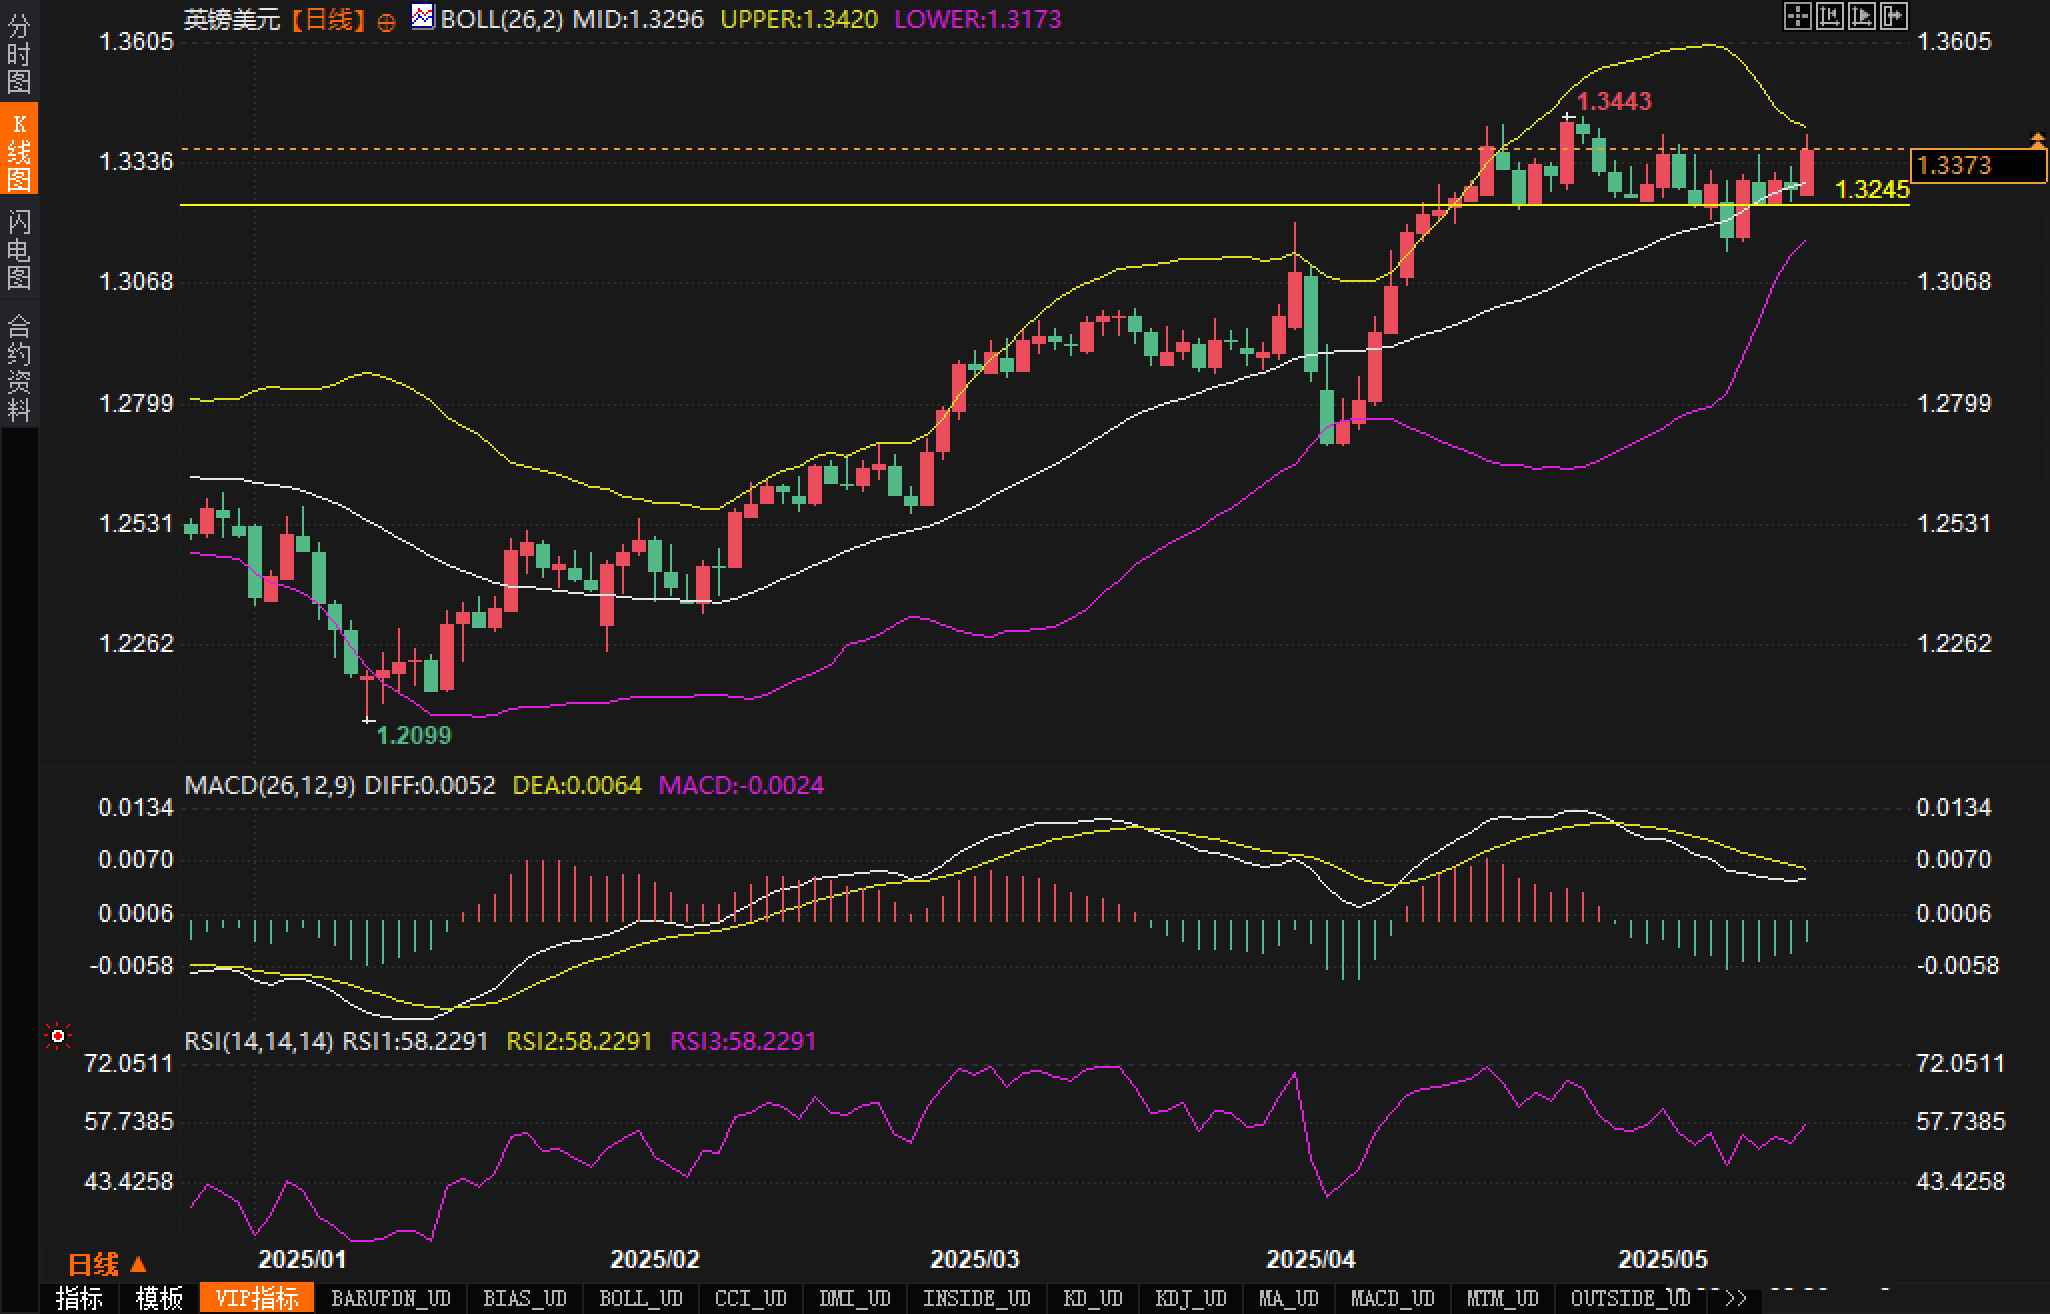Click the shift-chart-right arrow icon
Screen dimensions: 2050x1314
tap(1894, 16)
